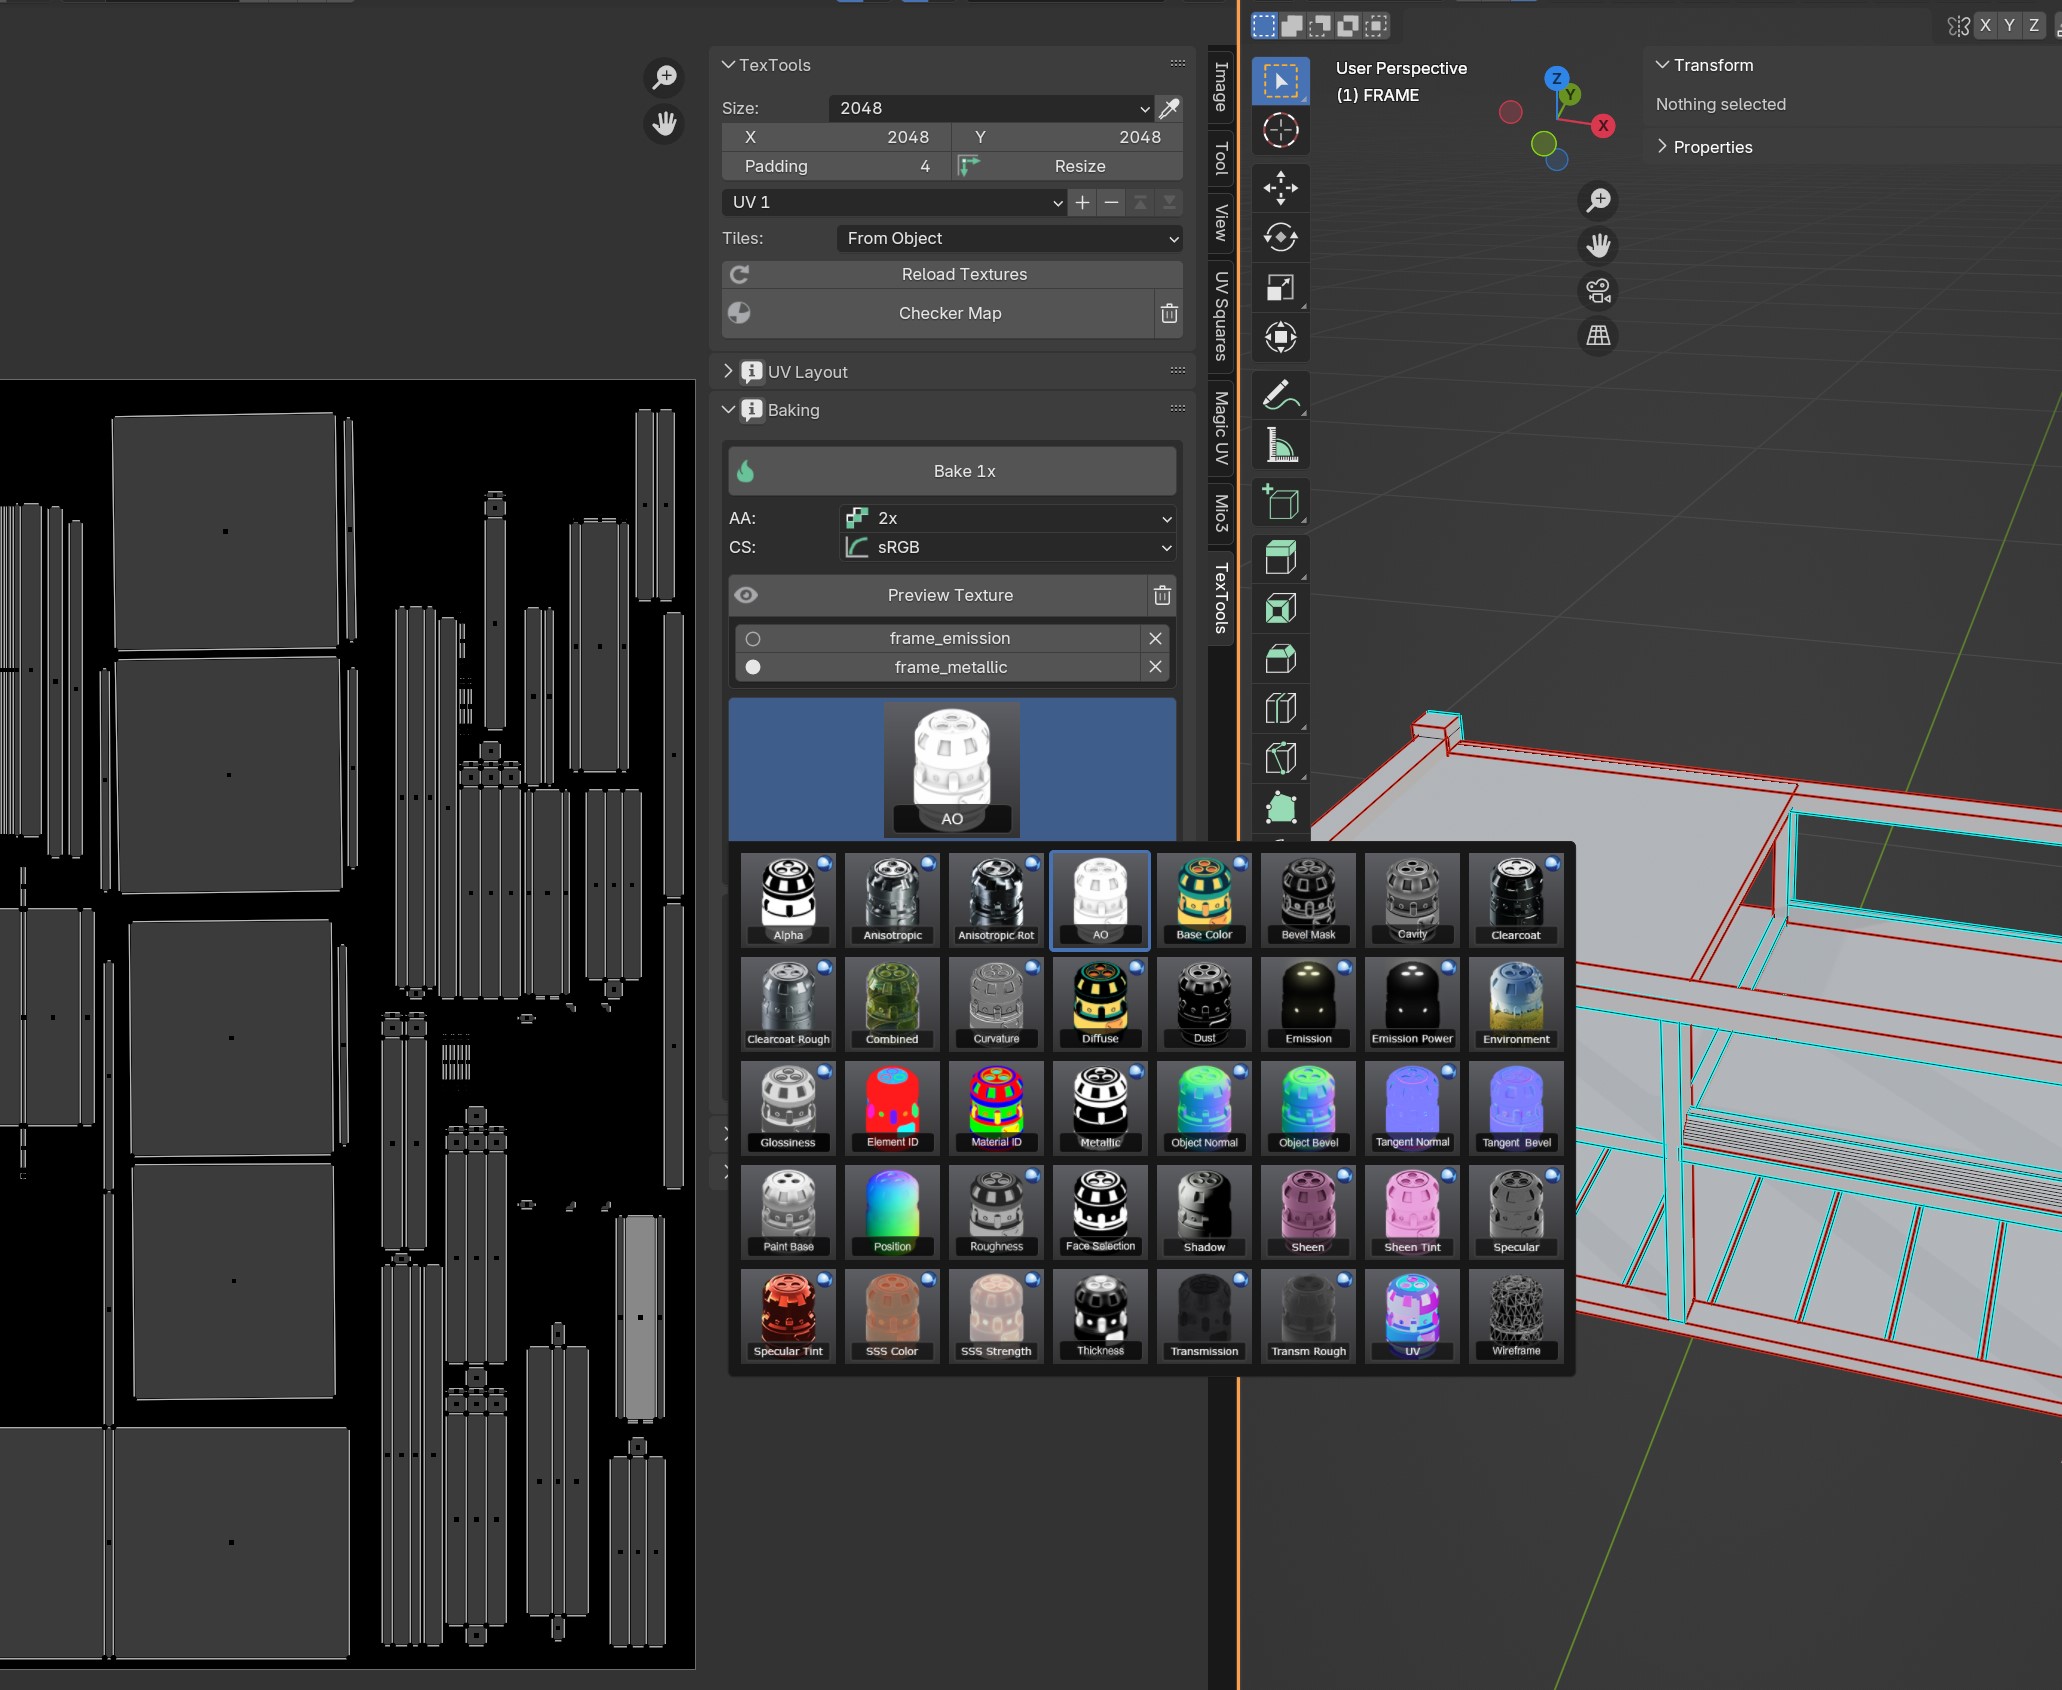
Task: Toggle camera view in 3D viewport
Action: click(1599, 291)
